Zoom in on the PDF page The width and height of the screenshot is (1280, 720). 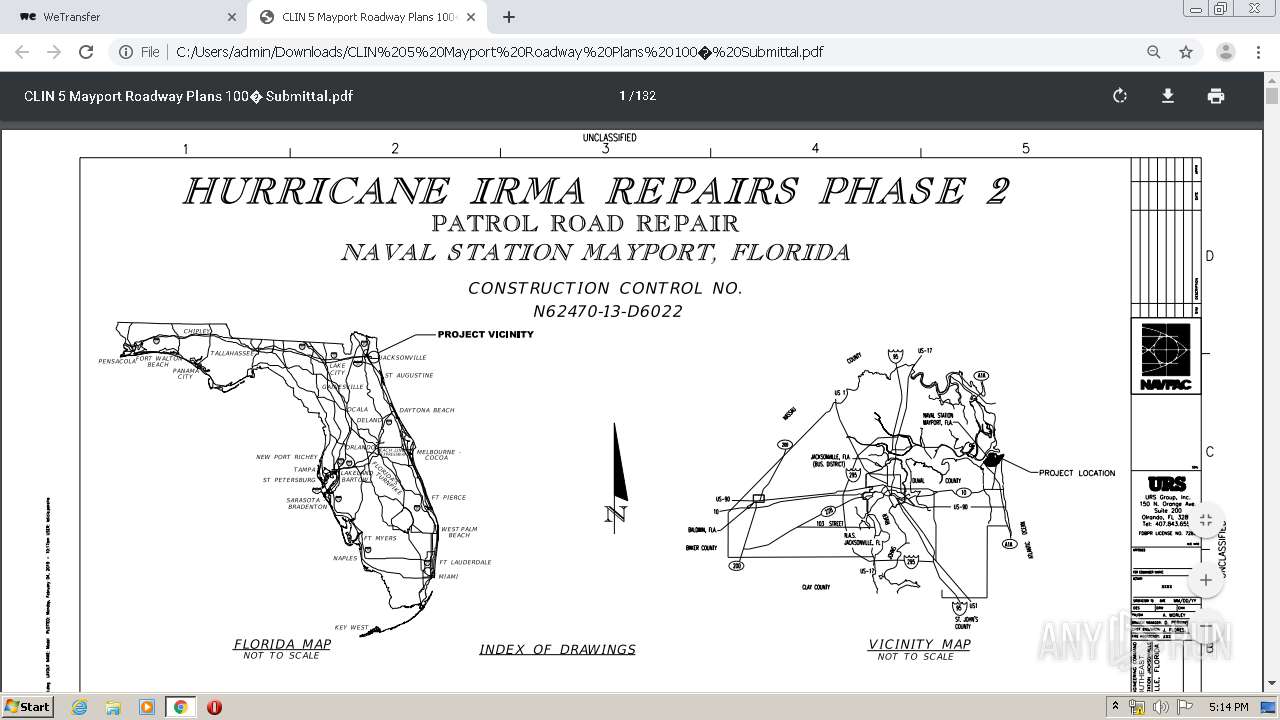[1206, 580]
